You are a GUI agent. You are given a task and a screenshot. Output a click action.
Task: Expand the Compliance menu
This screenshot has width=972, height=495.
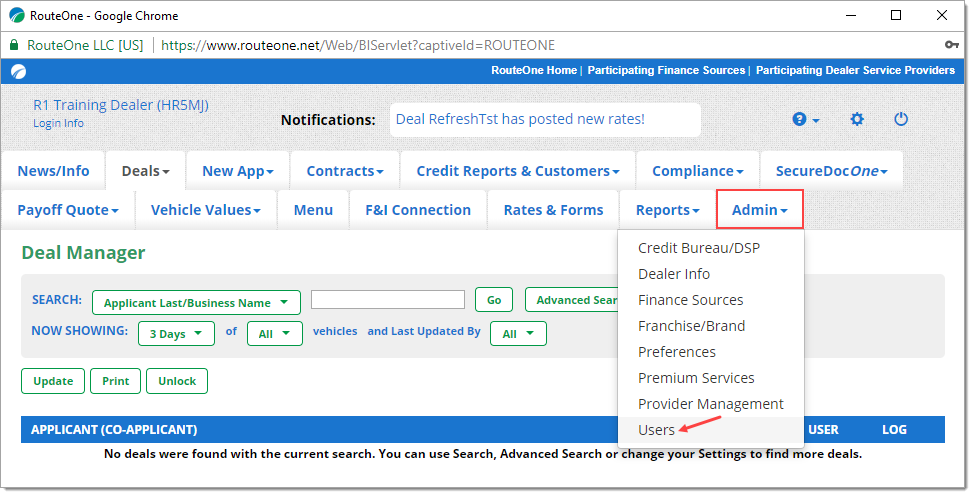697,171
